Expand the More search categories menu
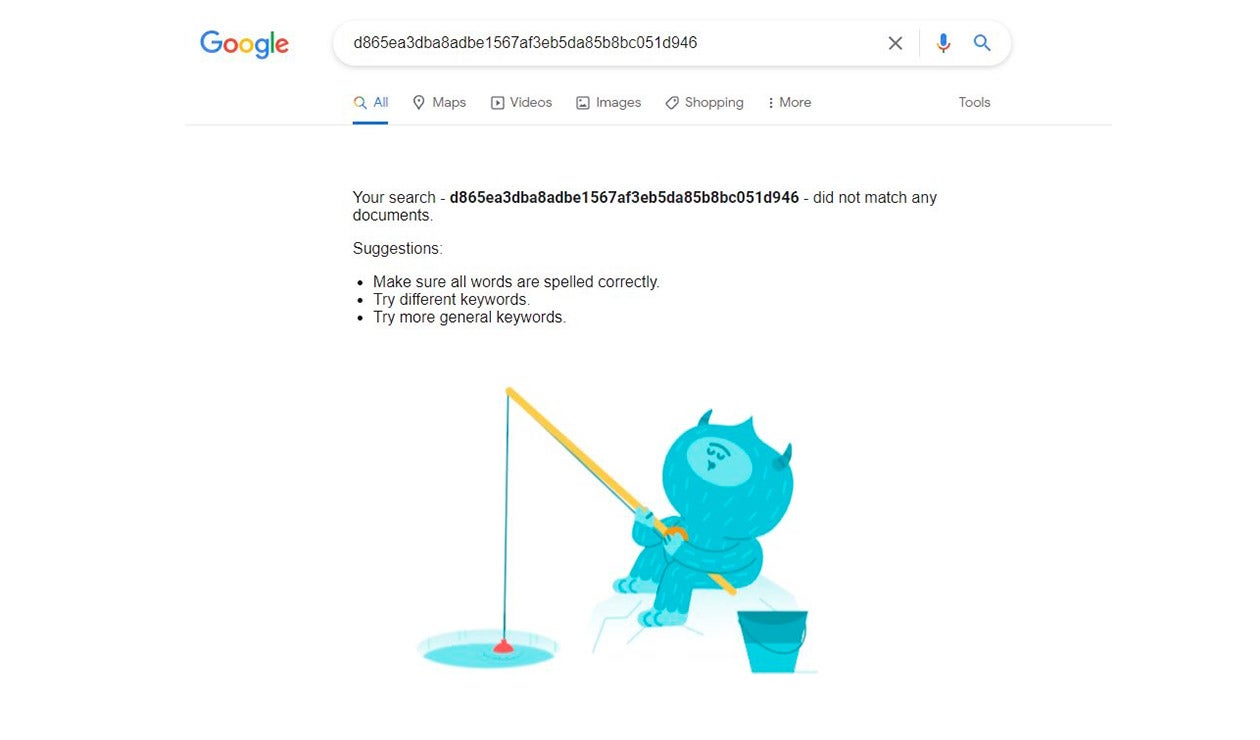The height and width of the screenshot is (740, 1260). (x=789, y=102)
